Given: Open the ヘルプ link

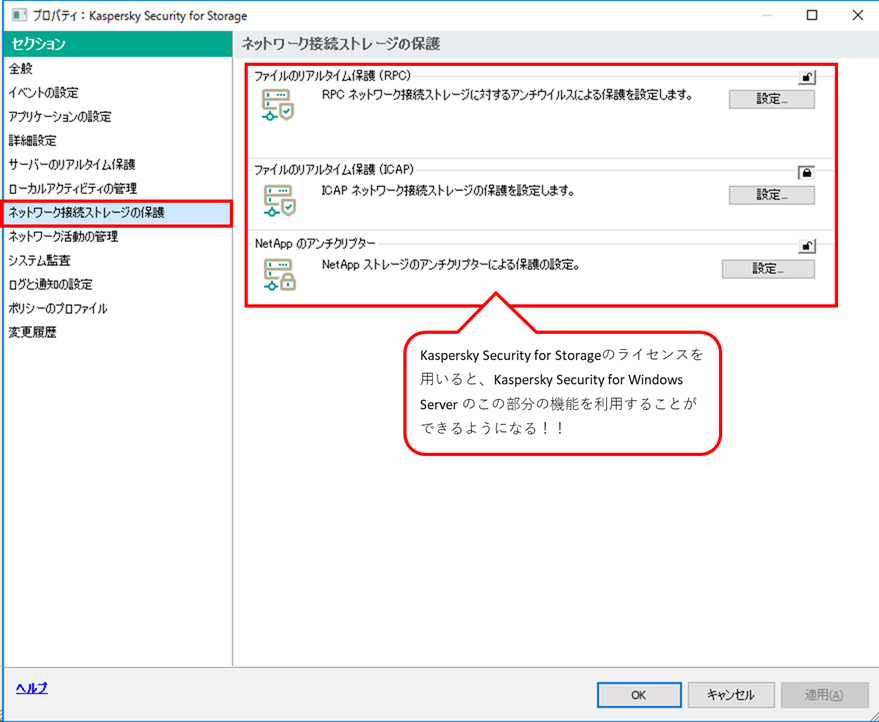Looking at the screenshot, I should [31, 688].
